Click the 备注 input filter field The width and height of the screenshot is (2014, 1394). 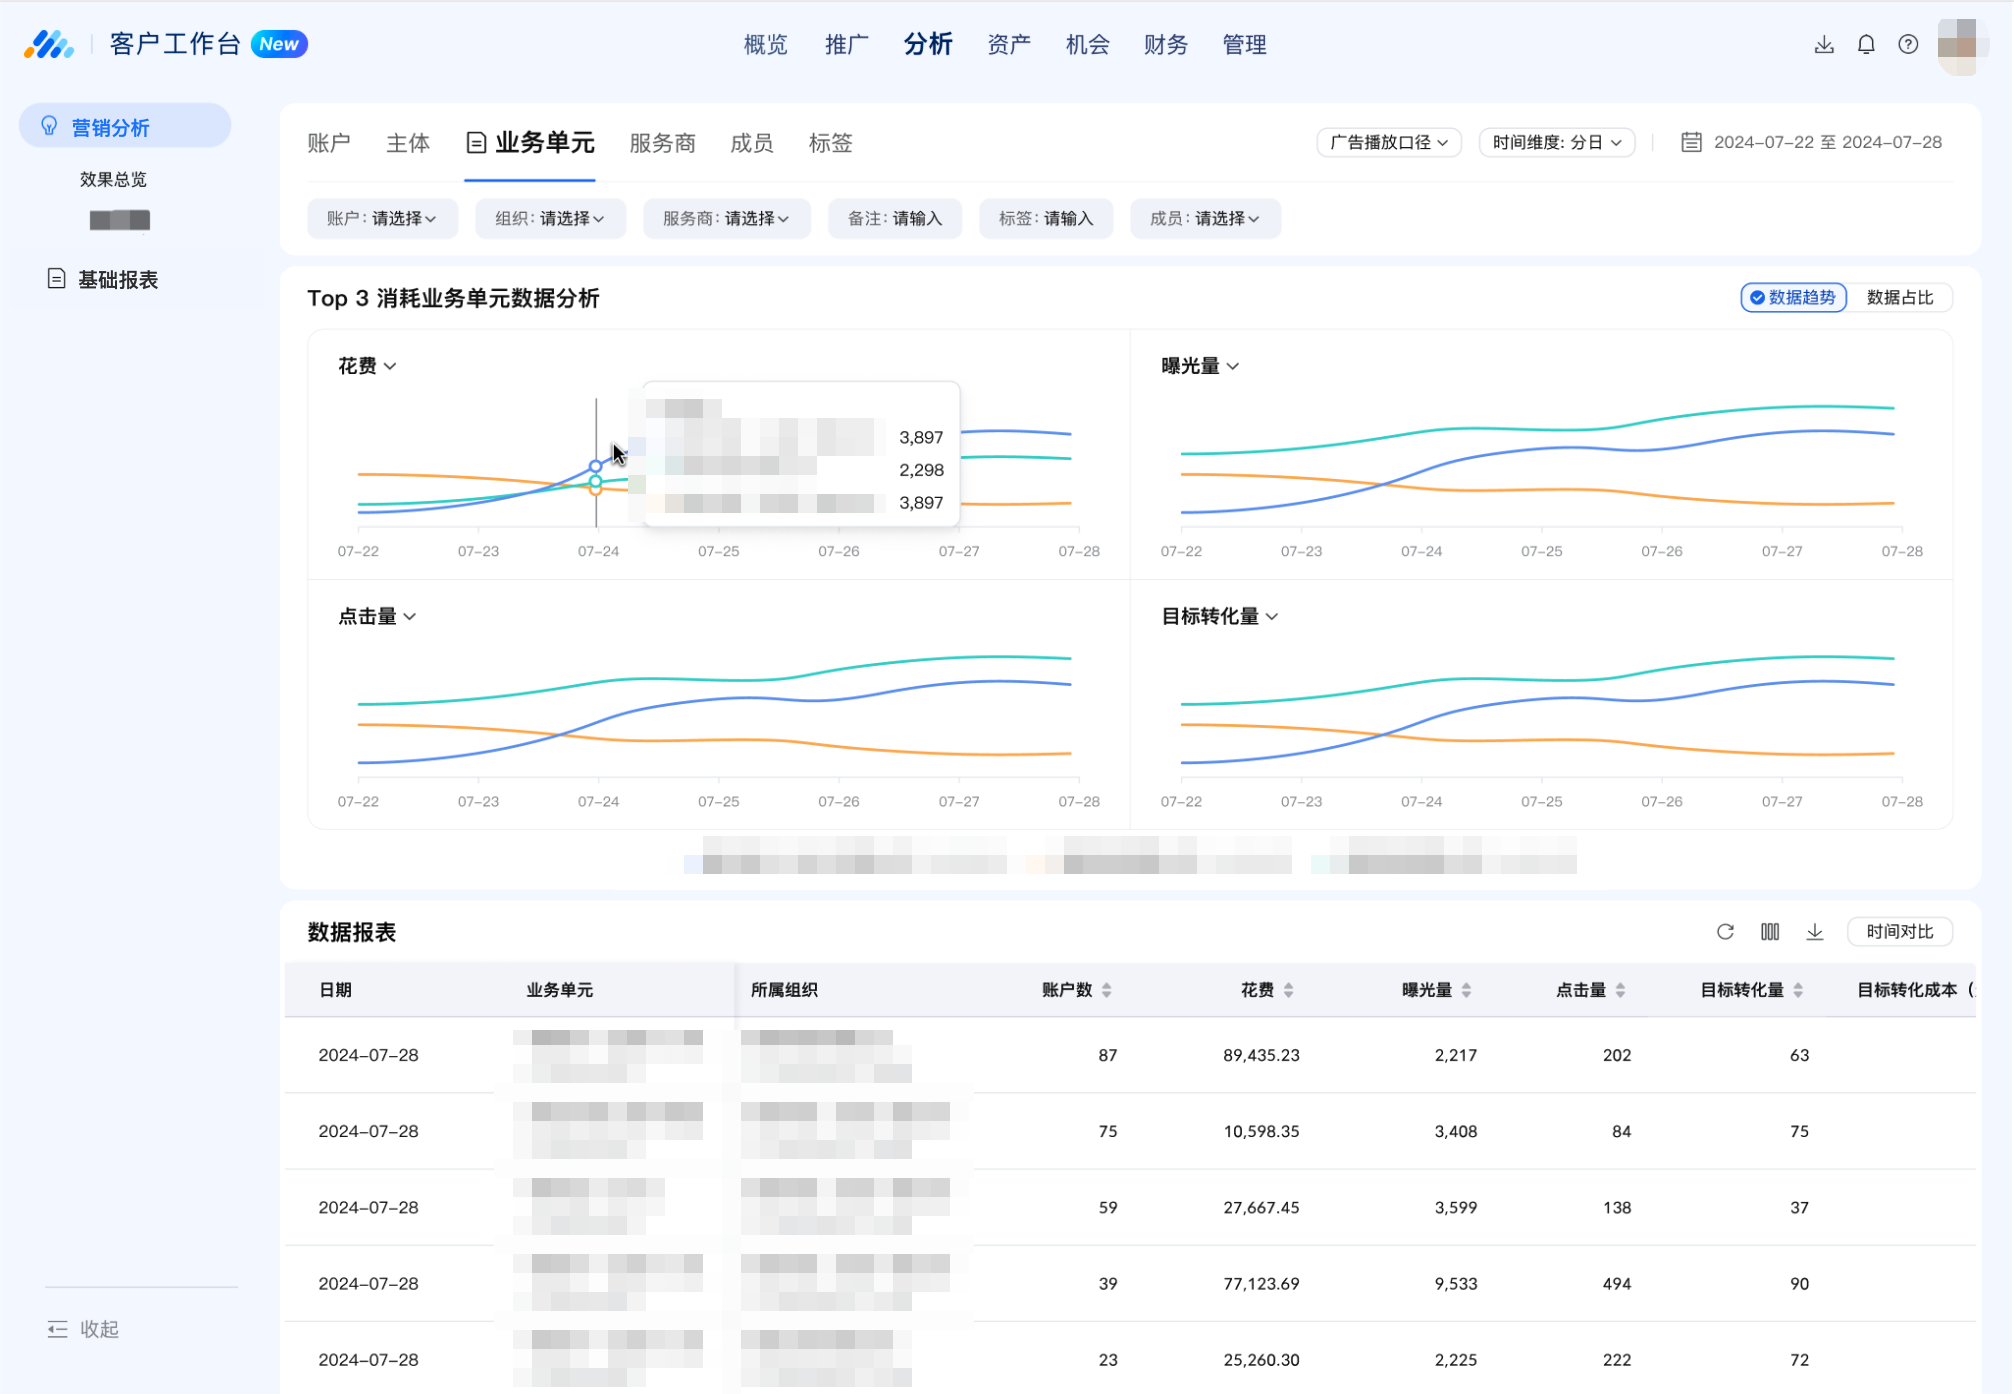(x=895, y=218)
